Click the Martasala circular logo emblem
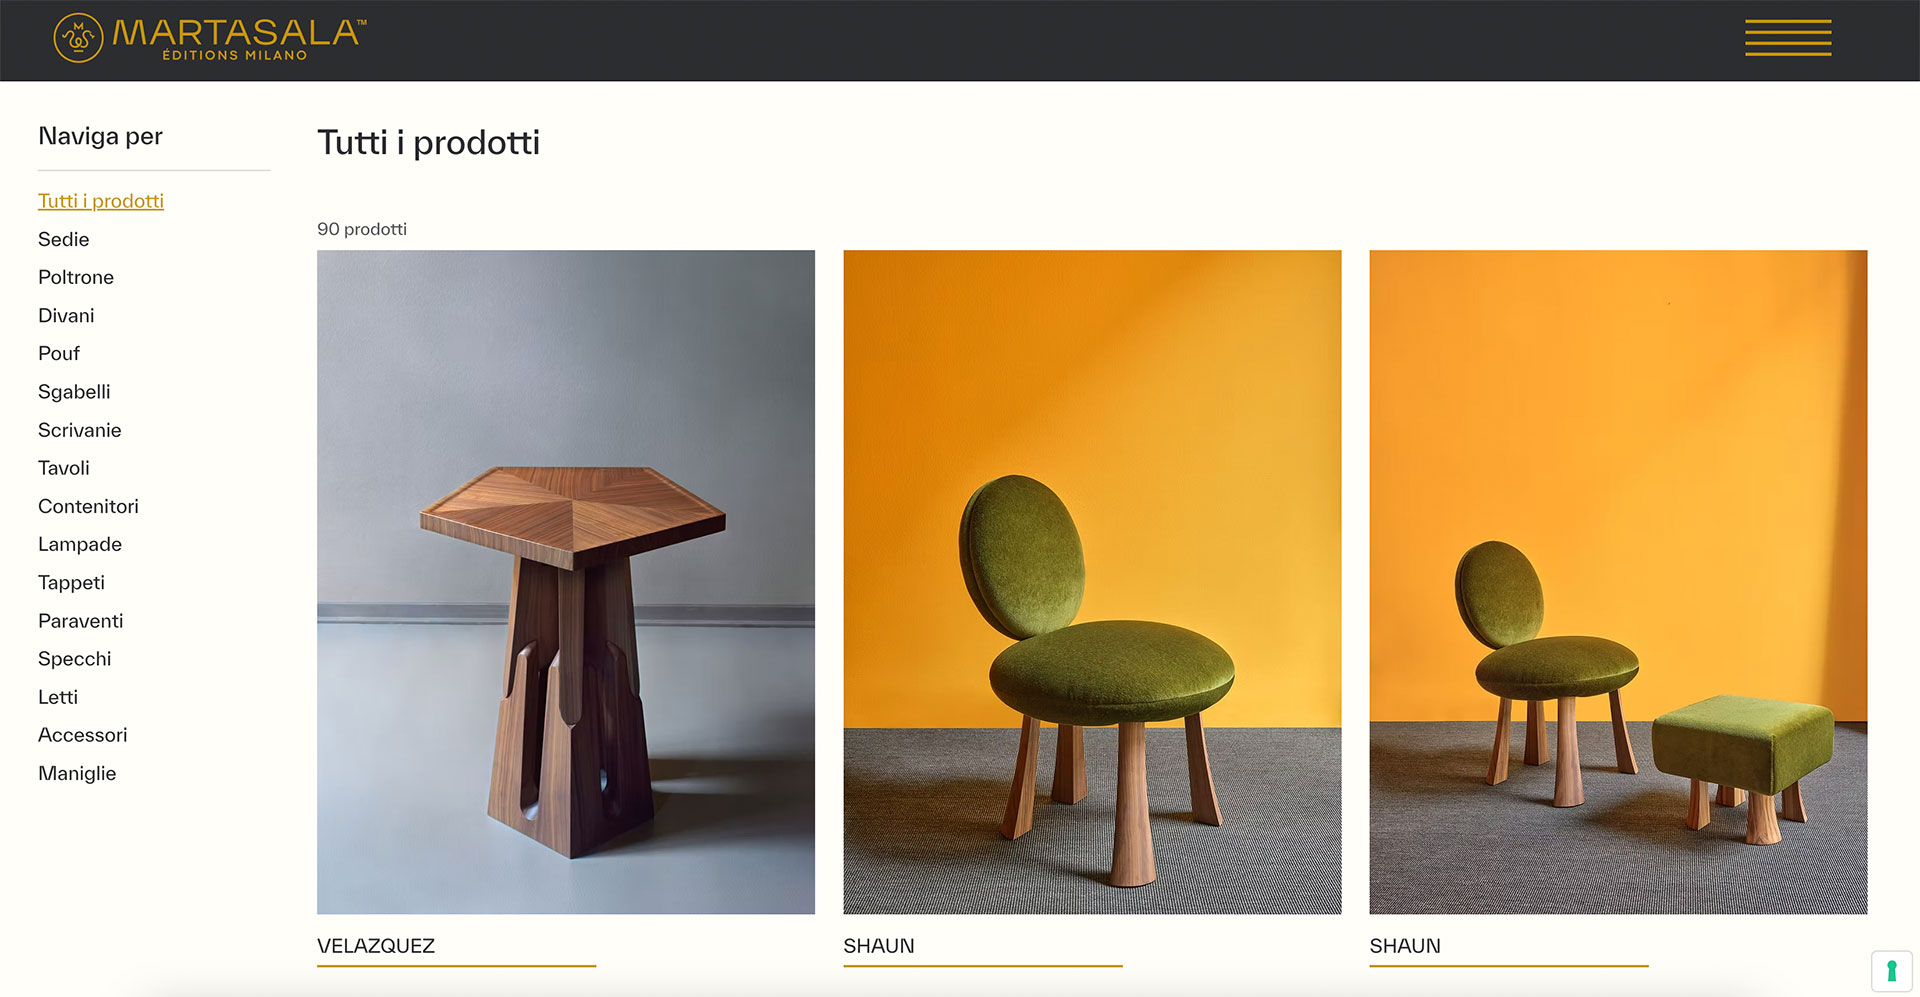The height and width of the screenshot is (997, 1920). (78, 38)
